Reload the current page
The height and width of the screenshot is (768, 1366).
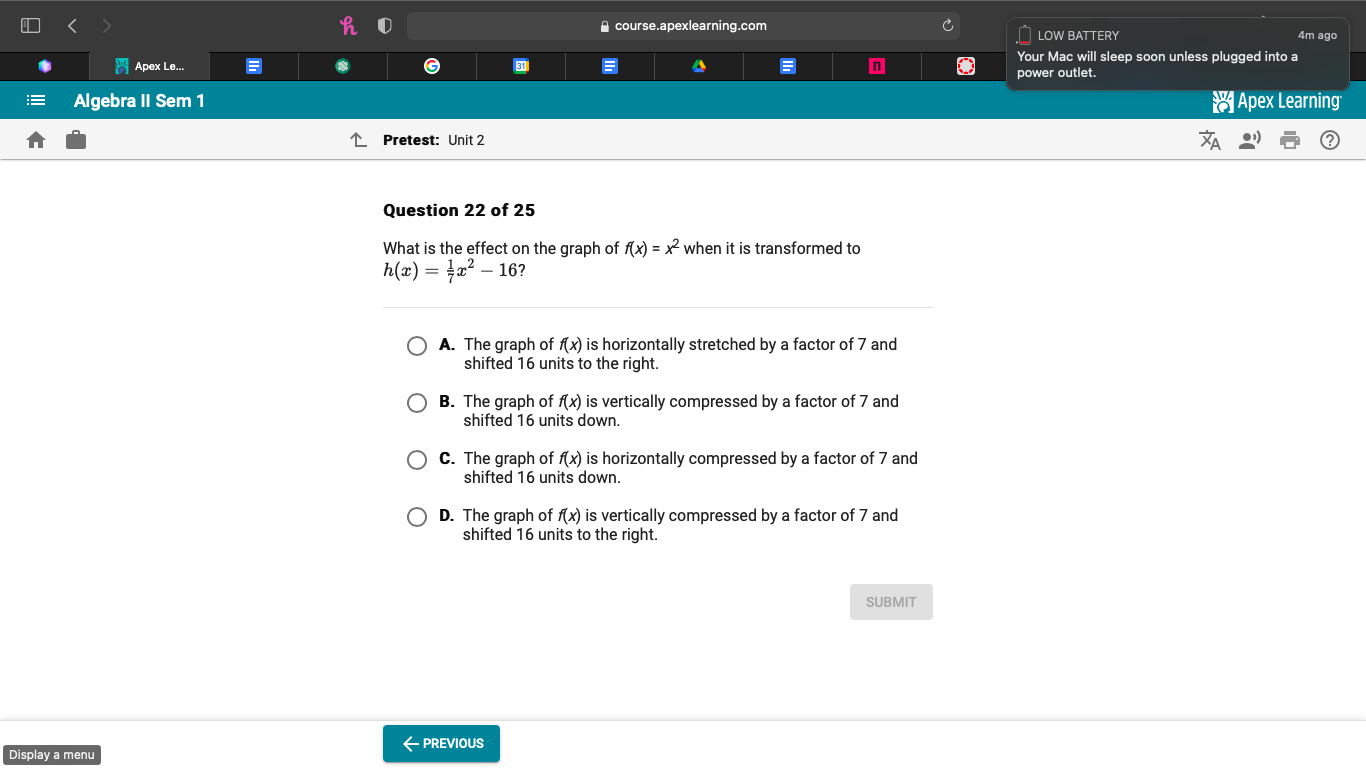[x=947, y=26]
